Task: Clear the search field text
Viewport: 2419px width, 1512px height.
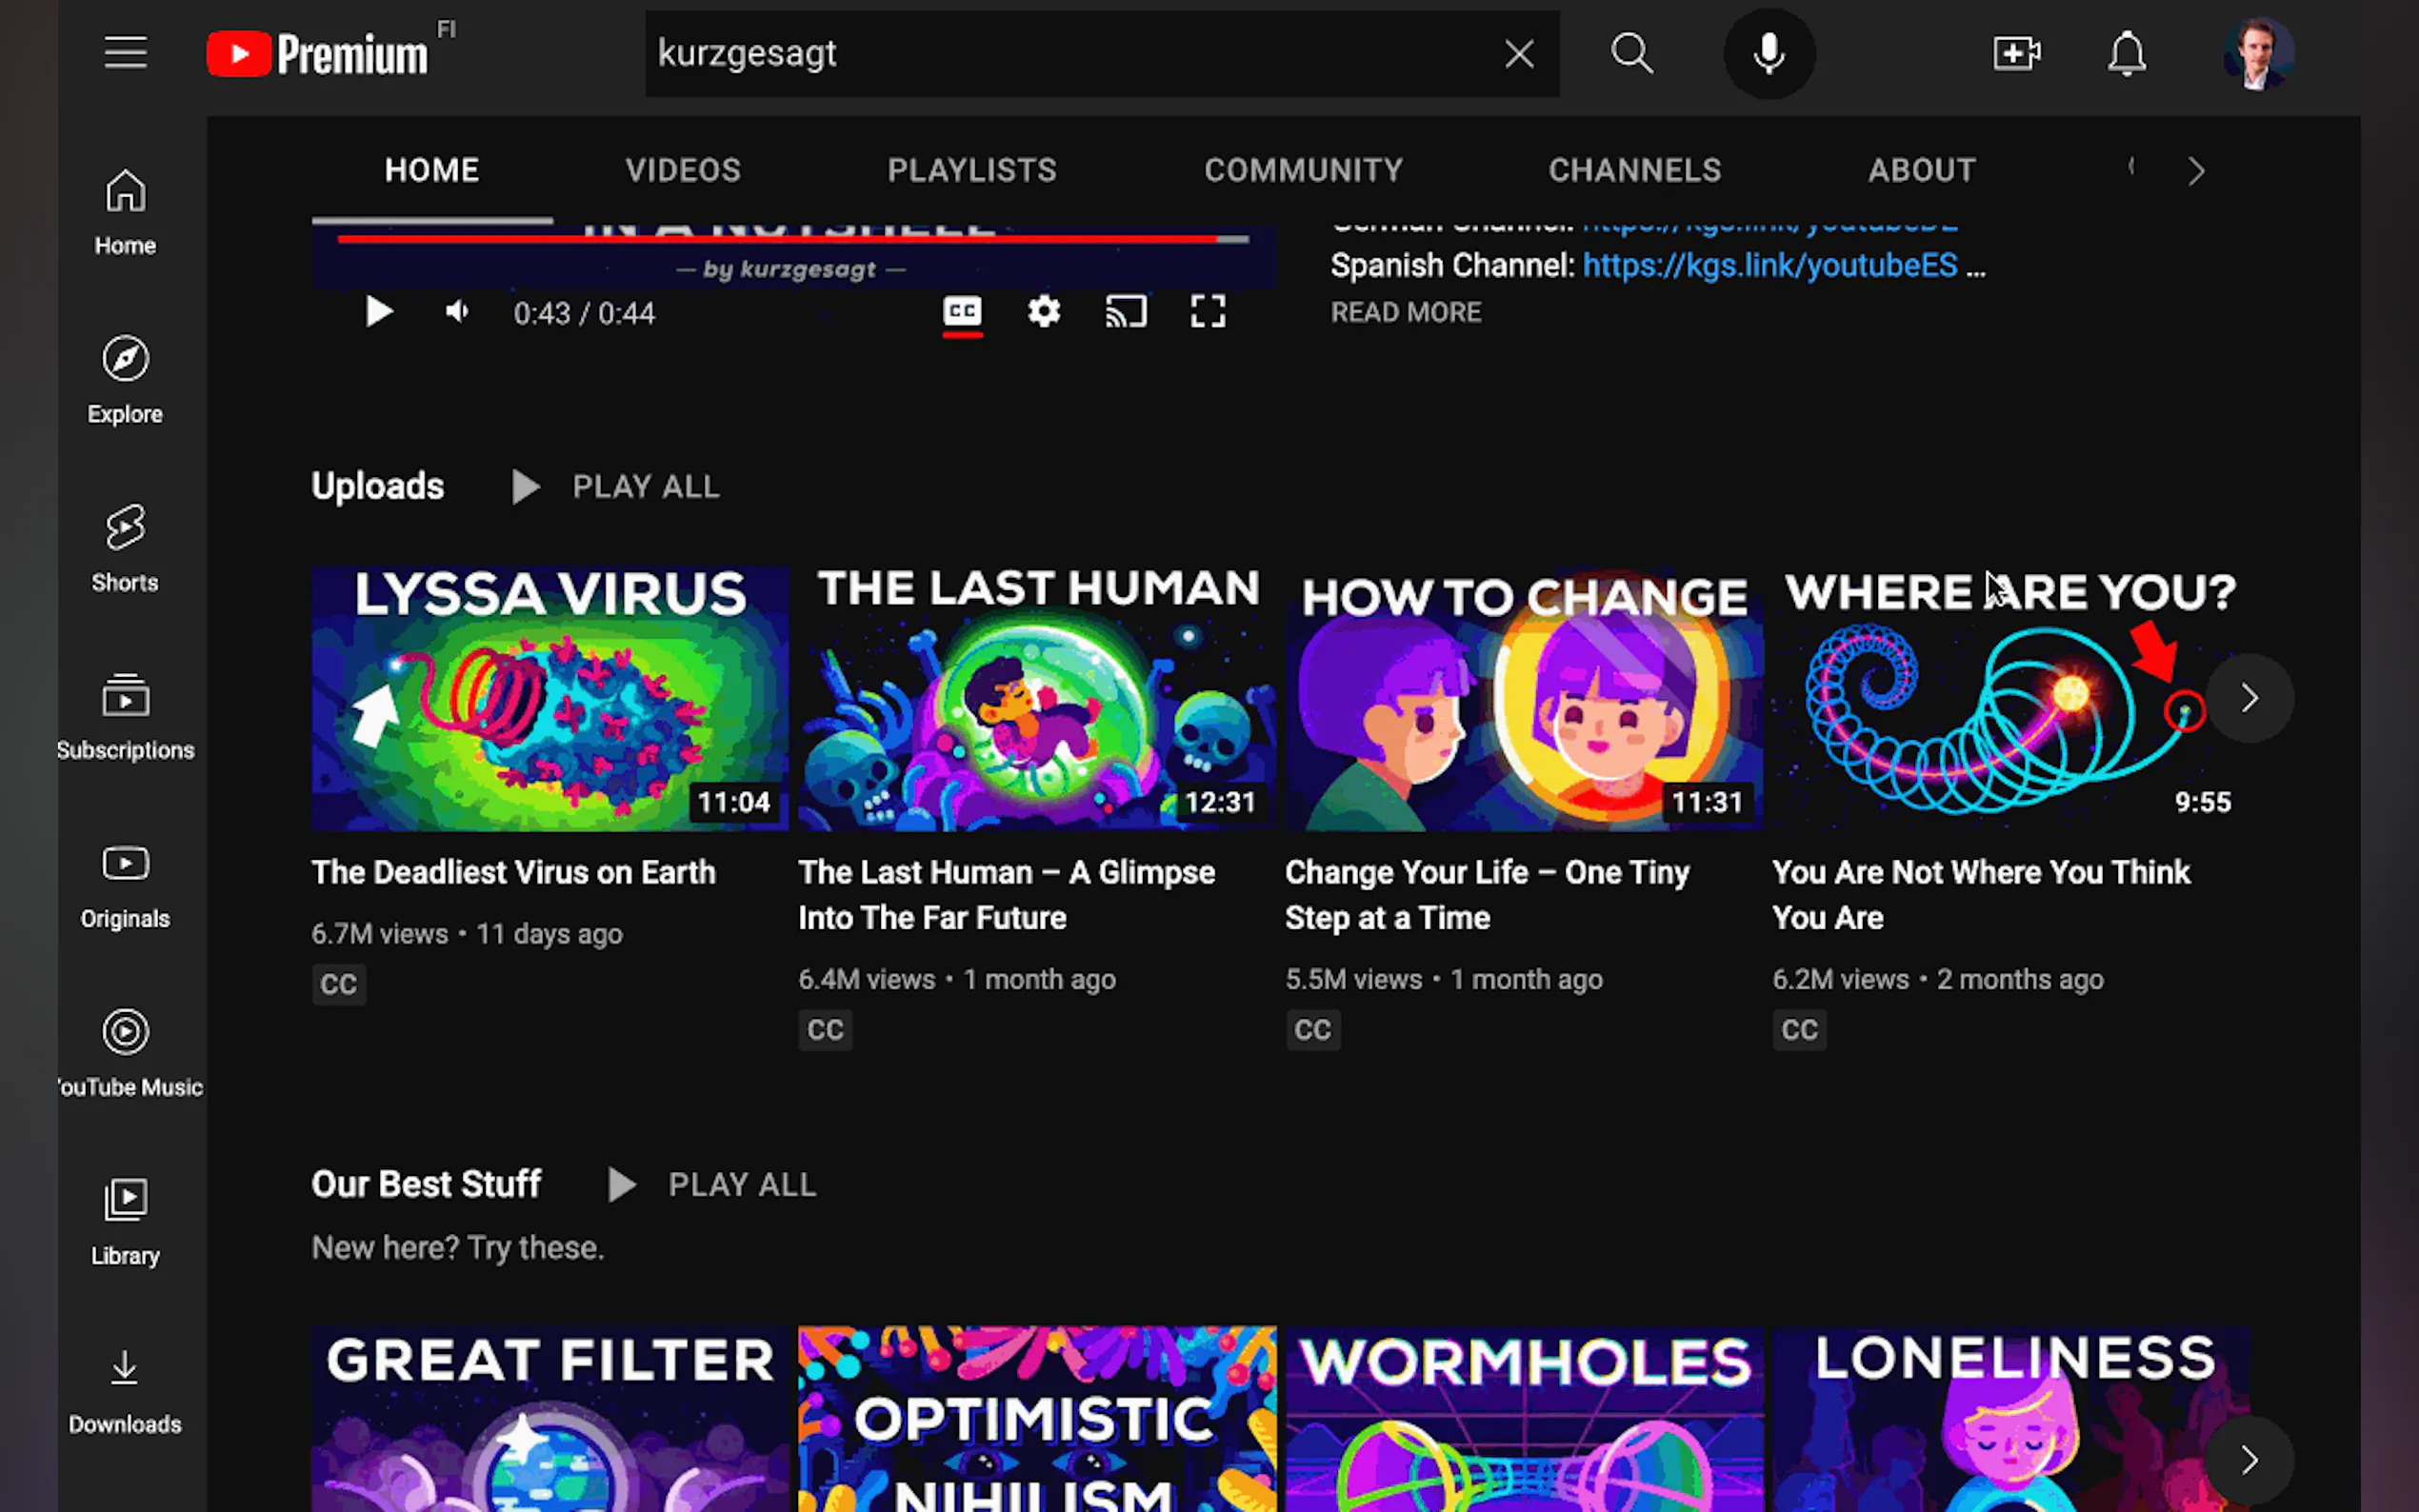Action: click(1519, 54)
